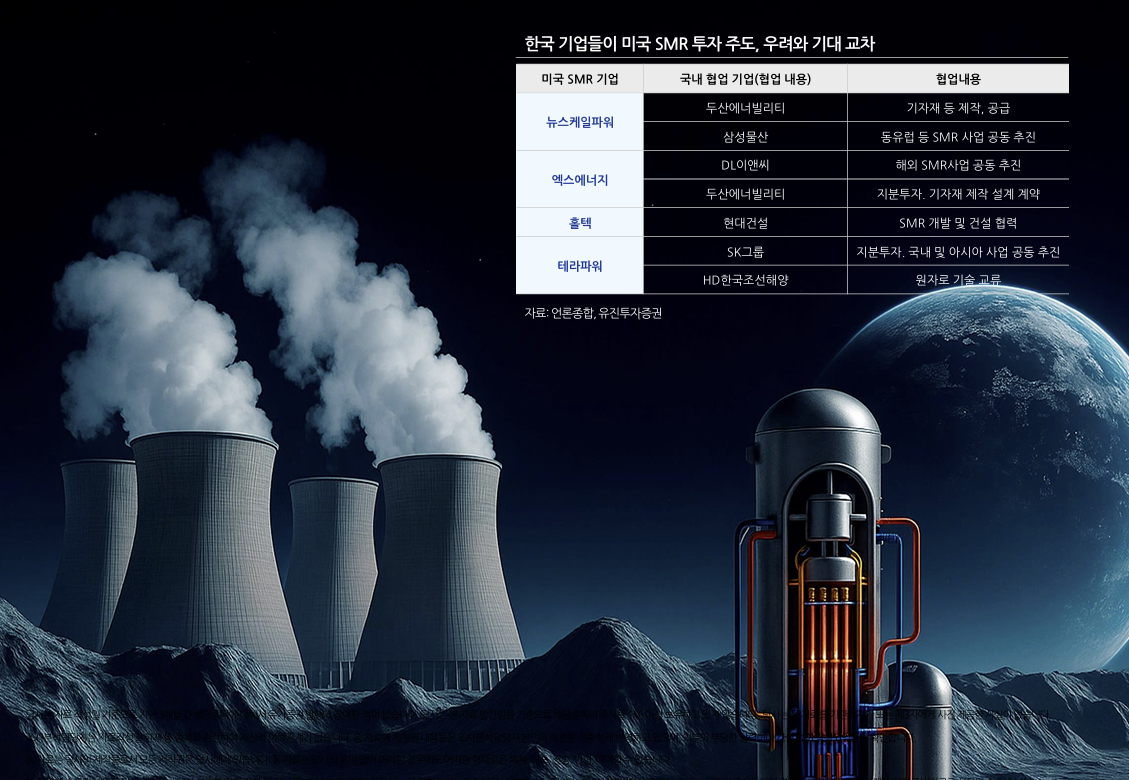This screenshot has width=1129, height=780.
Task: Click the '홀텍' company cell
Action: coord(579,223)
